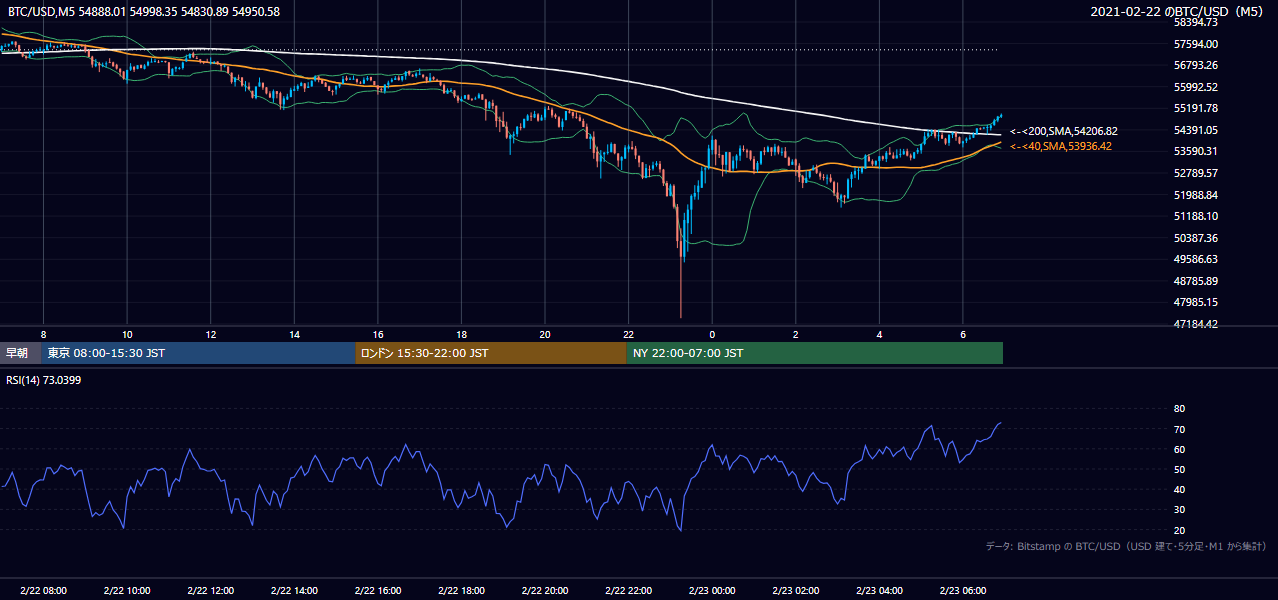Click the 東京 08:00-15:30 JST session bar
This screenshot has width=1278, height=600.
pyautogui.click(x=198, y=353)
